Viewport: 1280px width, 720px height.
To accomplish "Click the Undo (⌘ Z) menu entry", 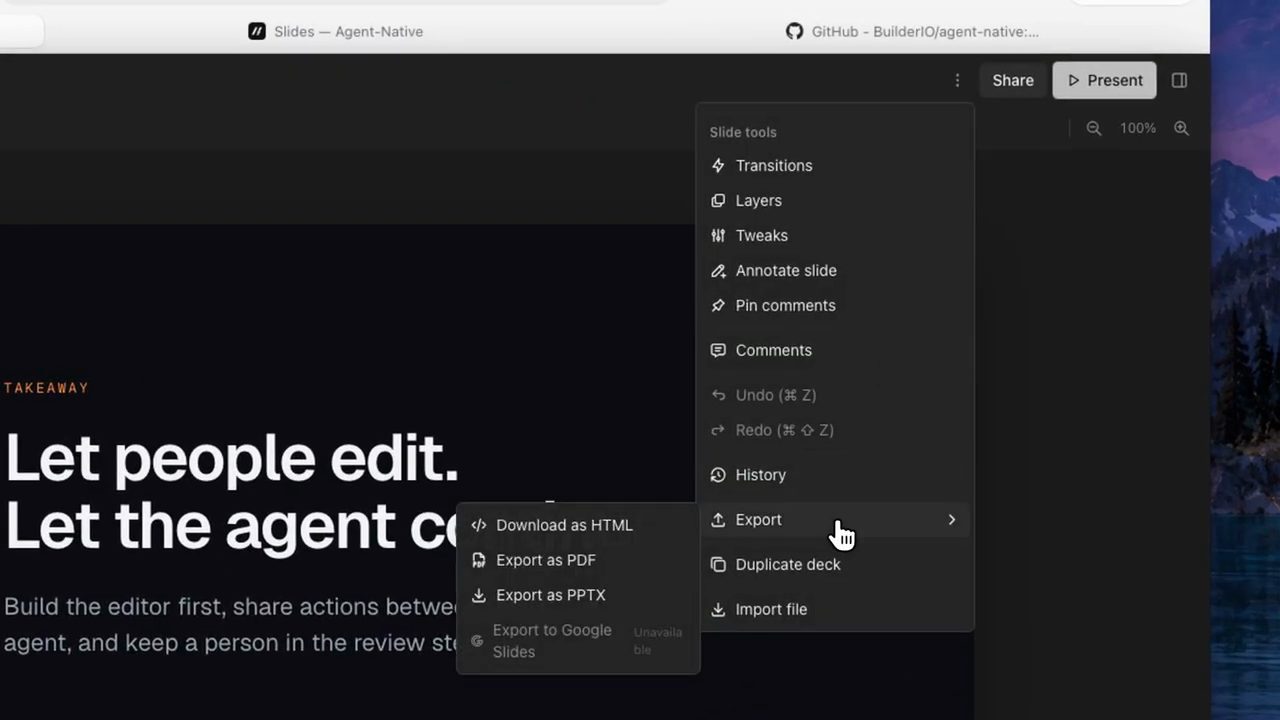I will [835, 395].
